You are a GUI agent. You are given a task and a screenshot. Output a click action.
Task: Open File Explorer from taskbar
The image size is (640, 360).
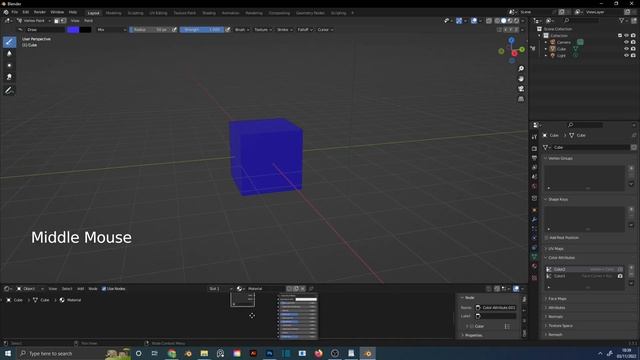204,353
